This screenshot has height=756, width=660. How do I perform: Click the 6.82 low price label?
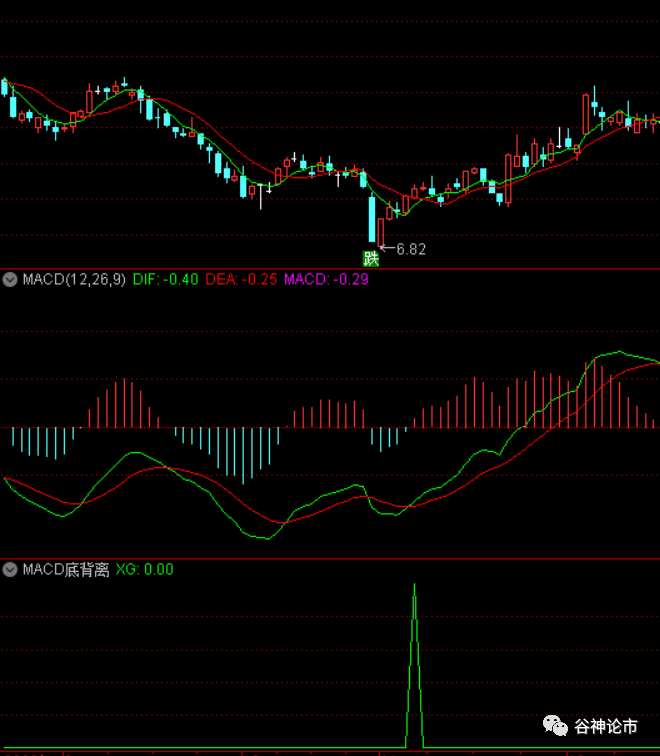click(411, 249)
